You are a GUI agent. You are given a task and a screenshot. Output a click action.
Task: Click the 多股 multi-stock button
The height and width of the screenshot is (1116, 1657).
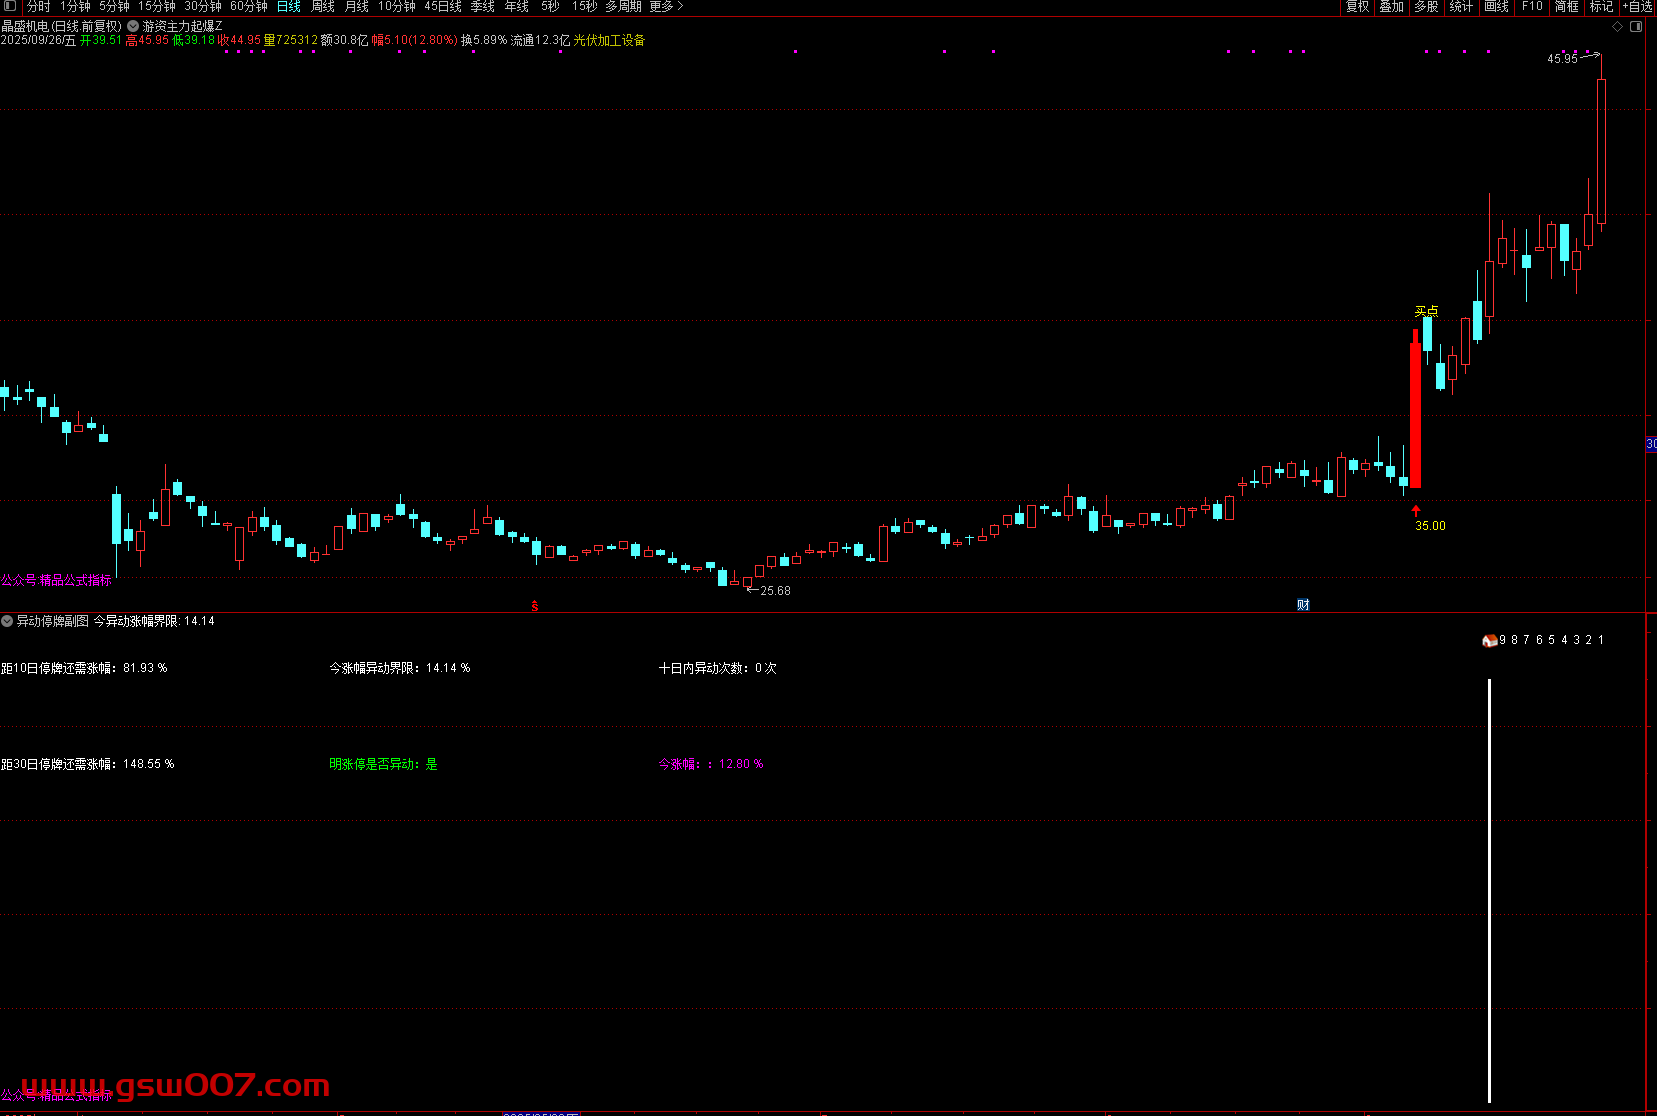(1426, 6)
